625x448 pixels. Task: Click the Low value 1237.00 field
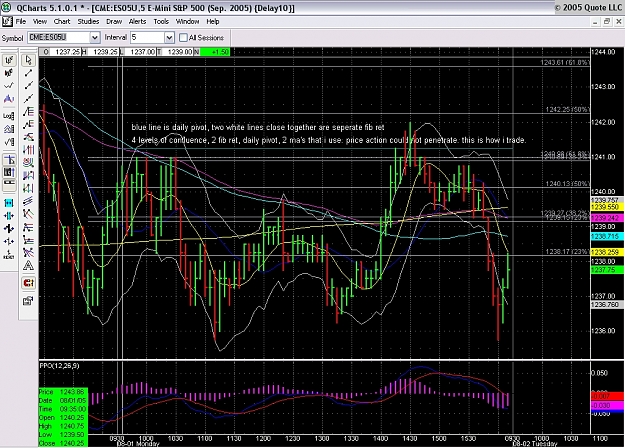coord(140,52)
